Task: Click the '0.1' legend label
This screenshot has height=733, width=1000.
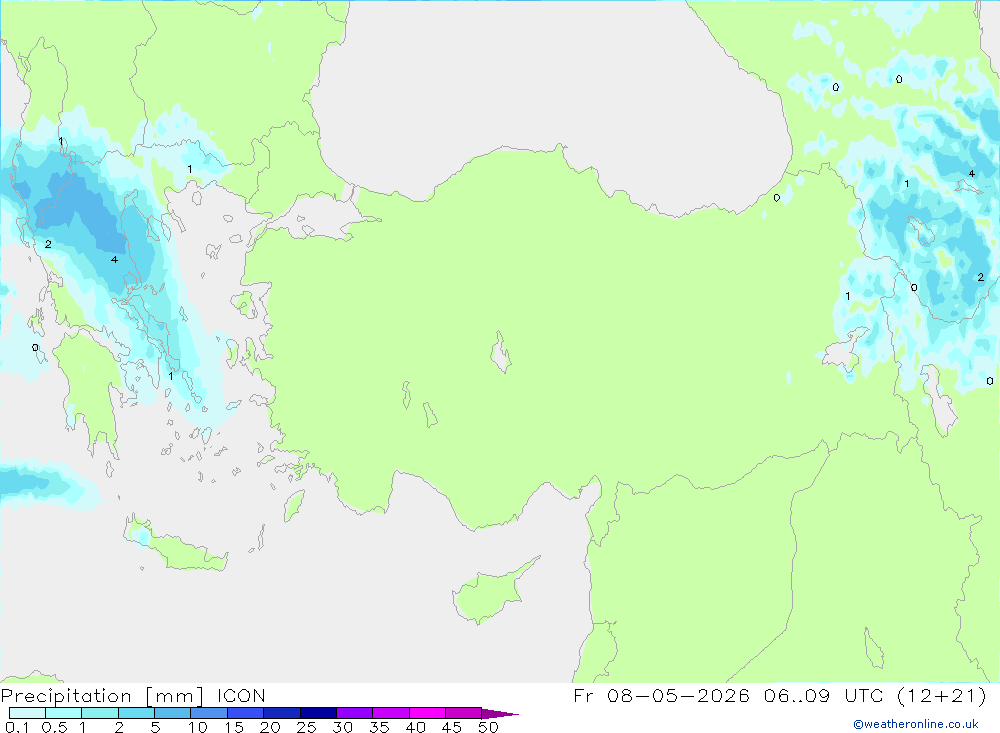Action: click(17, 727)
